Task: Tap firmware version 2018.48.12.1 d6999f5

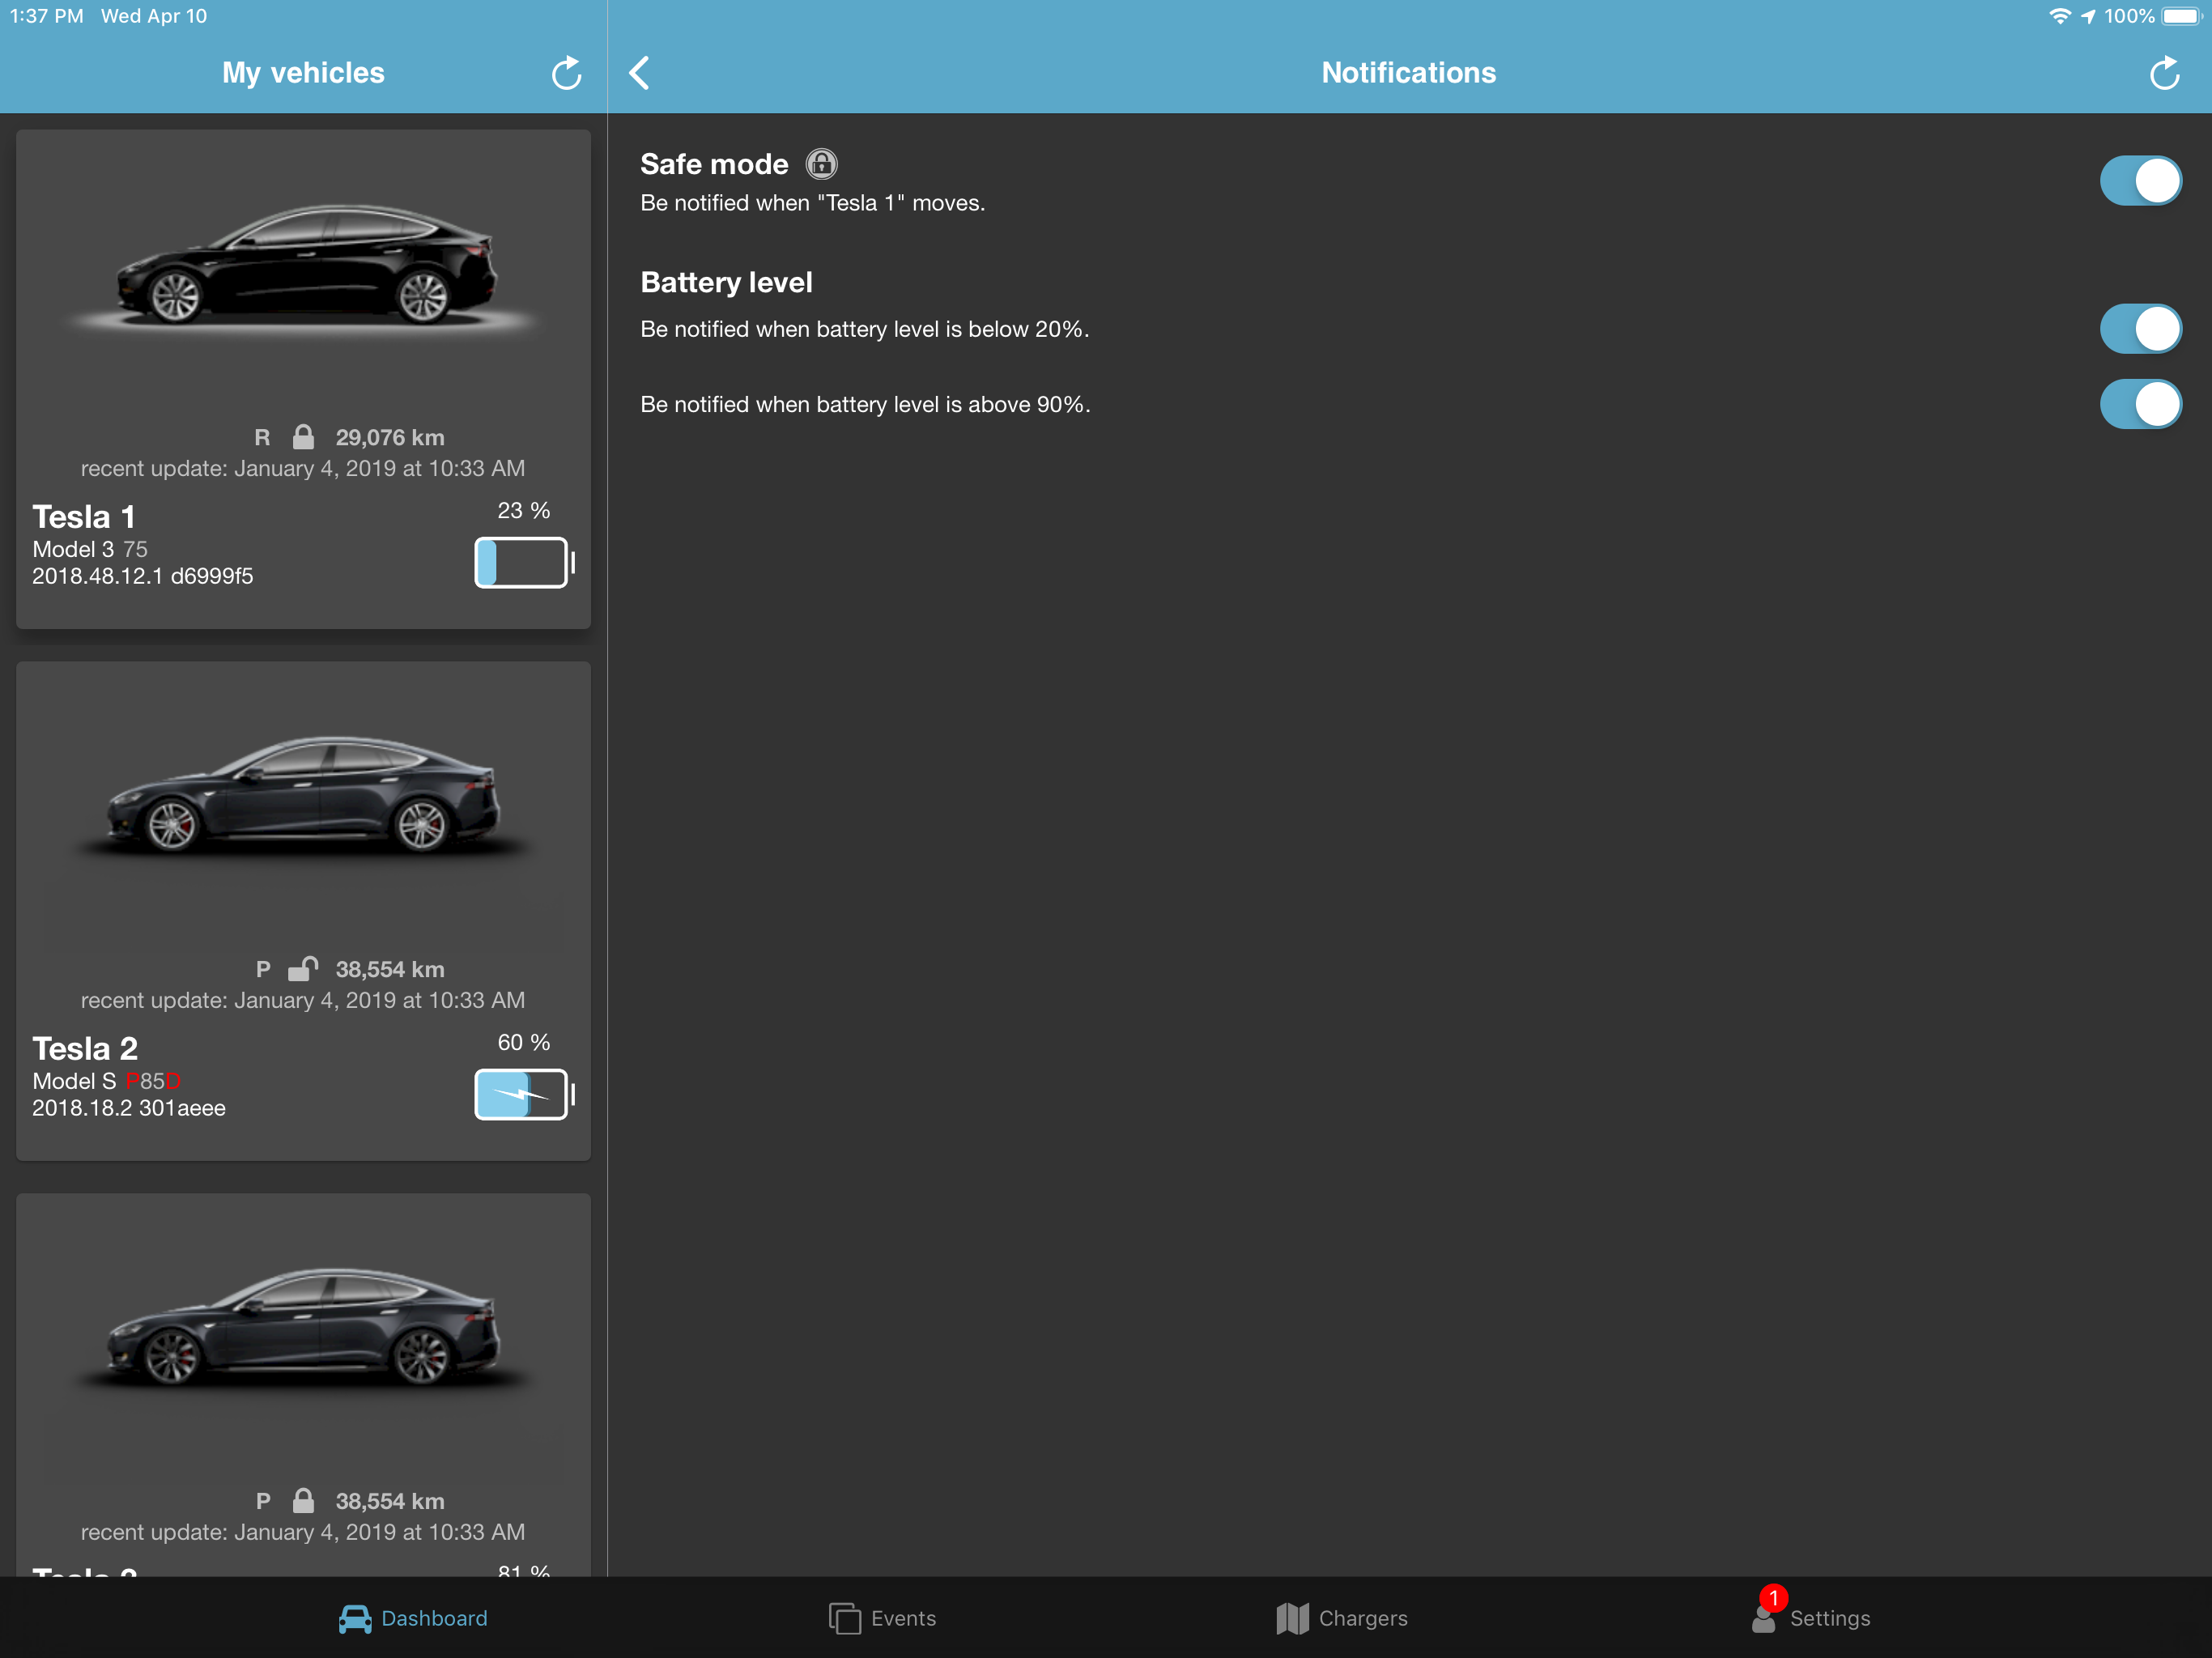Action: [x=143, y=576]
